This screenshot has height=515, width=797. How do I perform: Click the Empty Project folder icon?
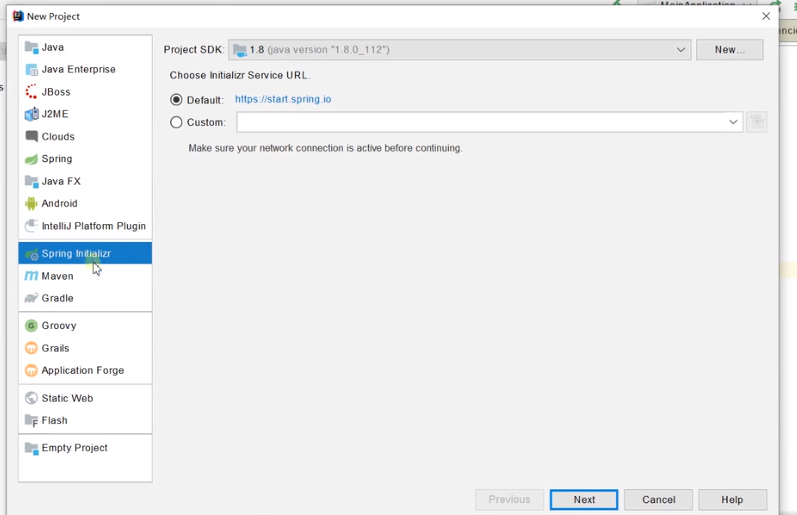coord(32,448)
